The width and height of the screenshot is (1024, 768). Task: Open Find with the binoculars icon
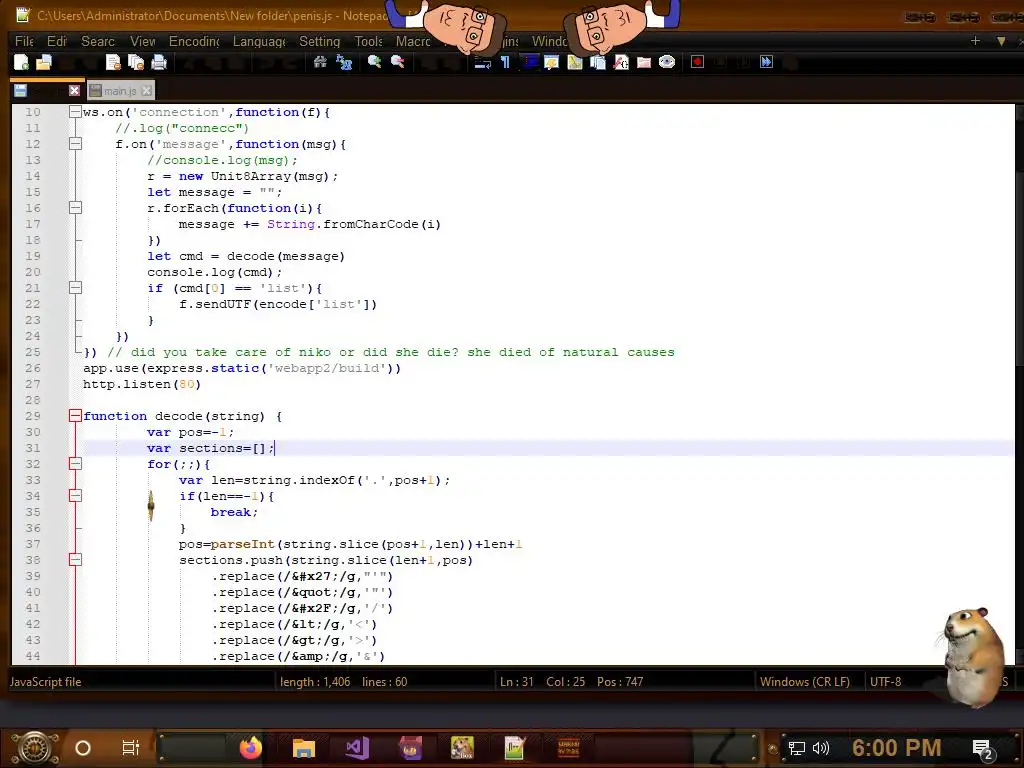(320, 63)
